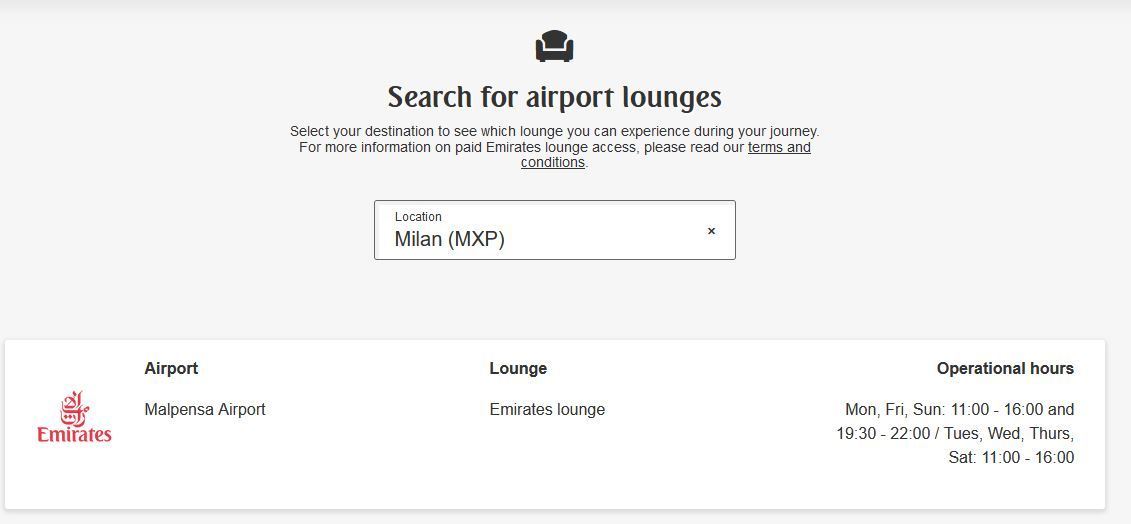
Task: Click the 'Sat: 11:00 - 16:00' hours line
Action: tap(1011, 457)
